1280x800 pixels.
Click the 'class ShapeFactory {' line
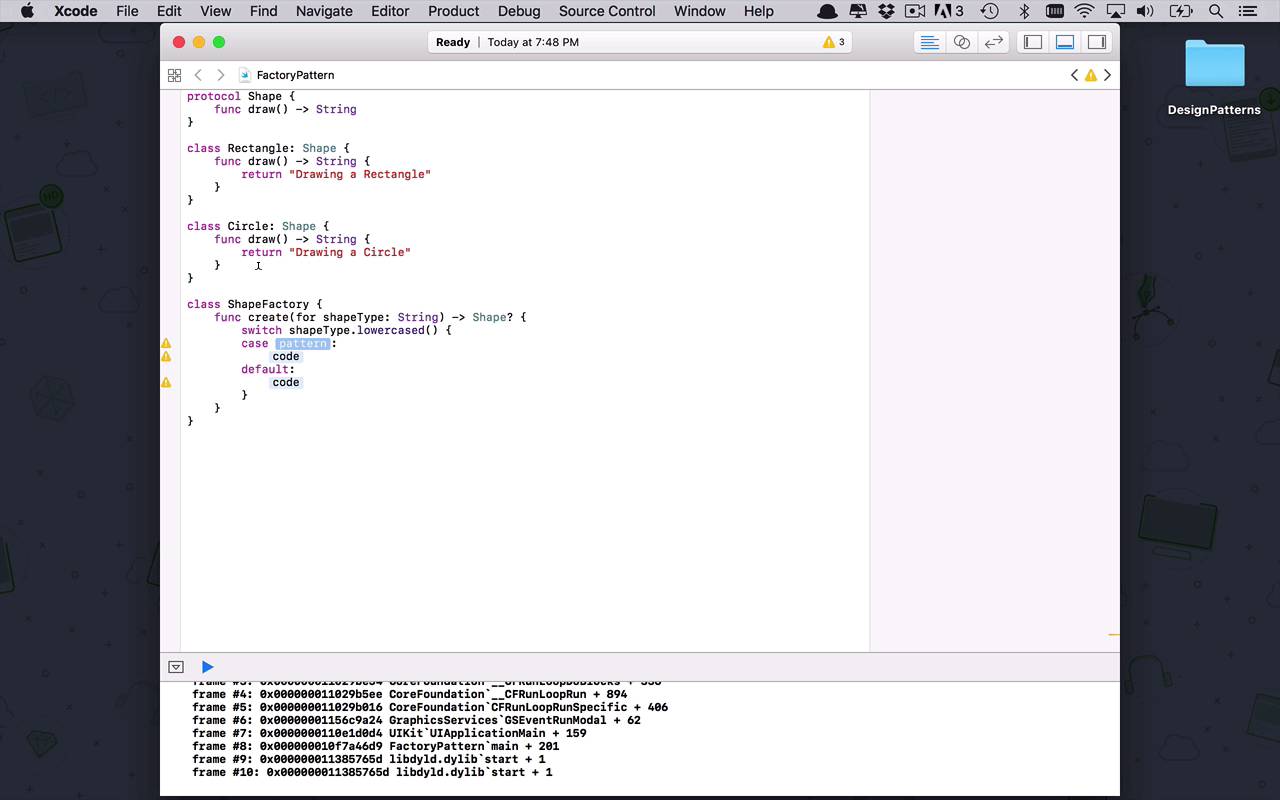pos(255,304)
